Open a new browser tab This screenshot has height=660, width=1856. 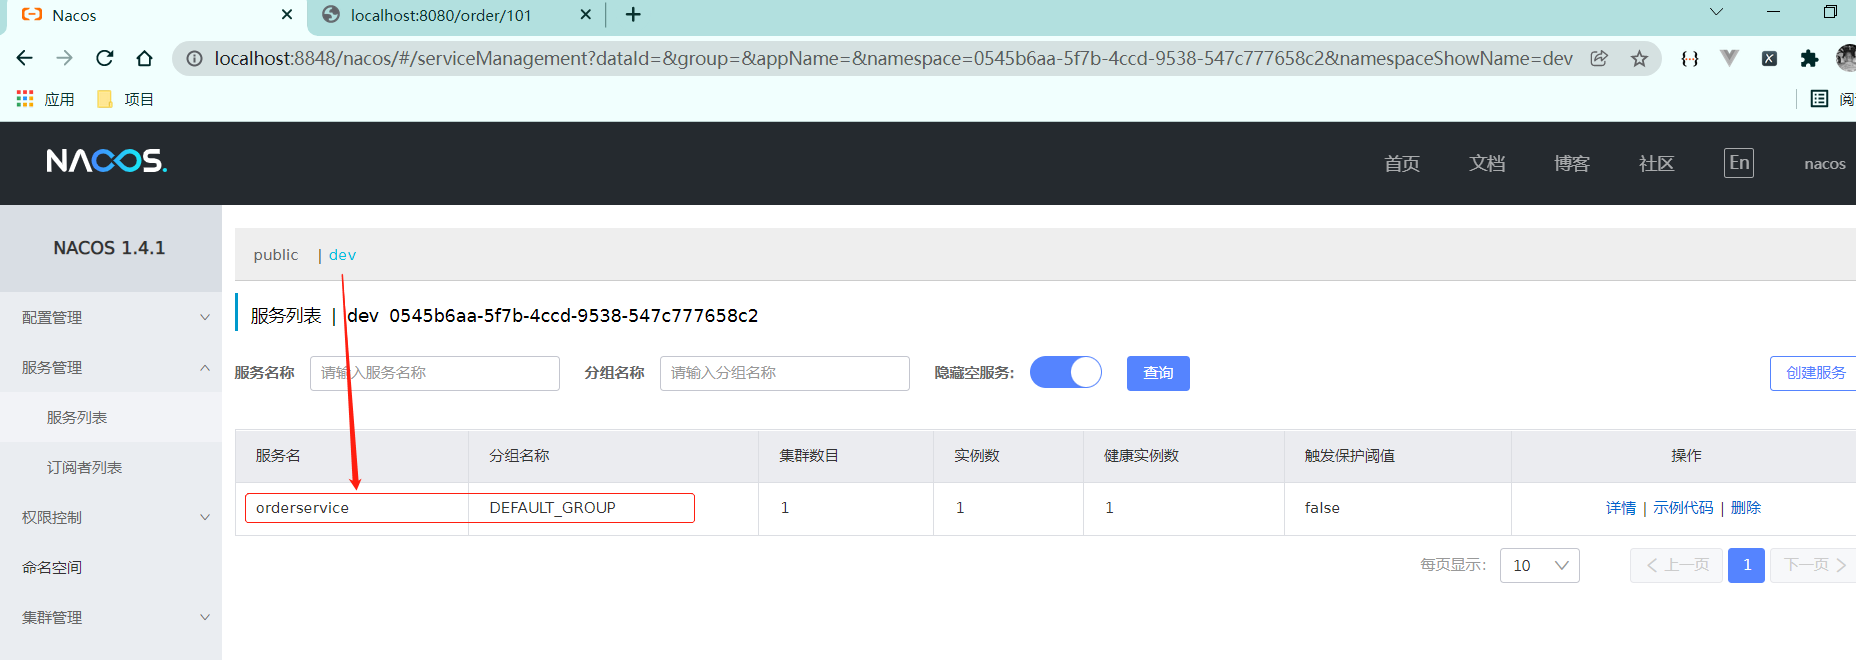(x=633, y=15)
